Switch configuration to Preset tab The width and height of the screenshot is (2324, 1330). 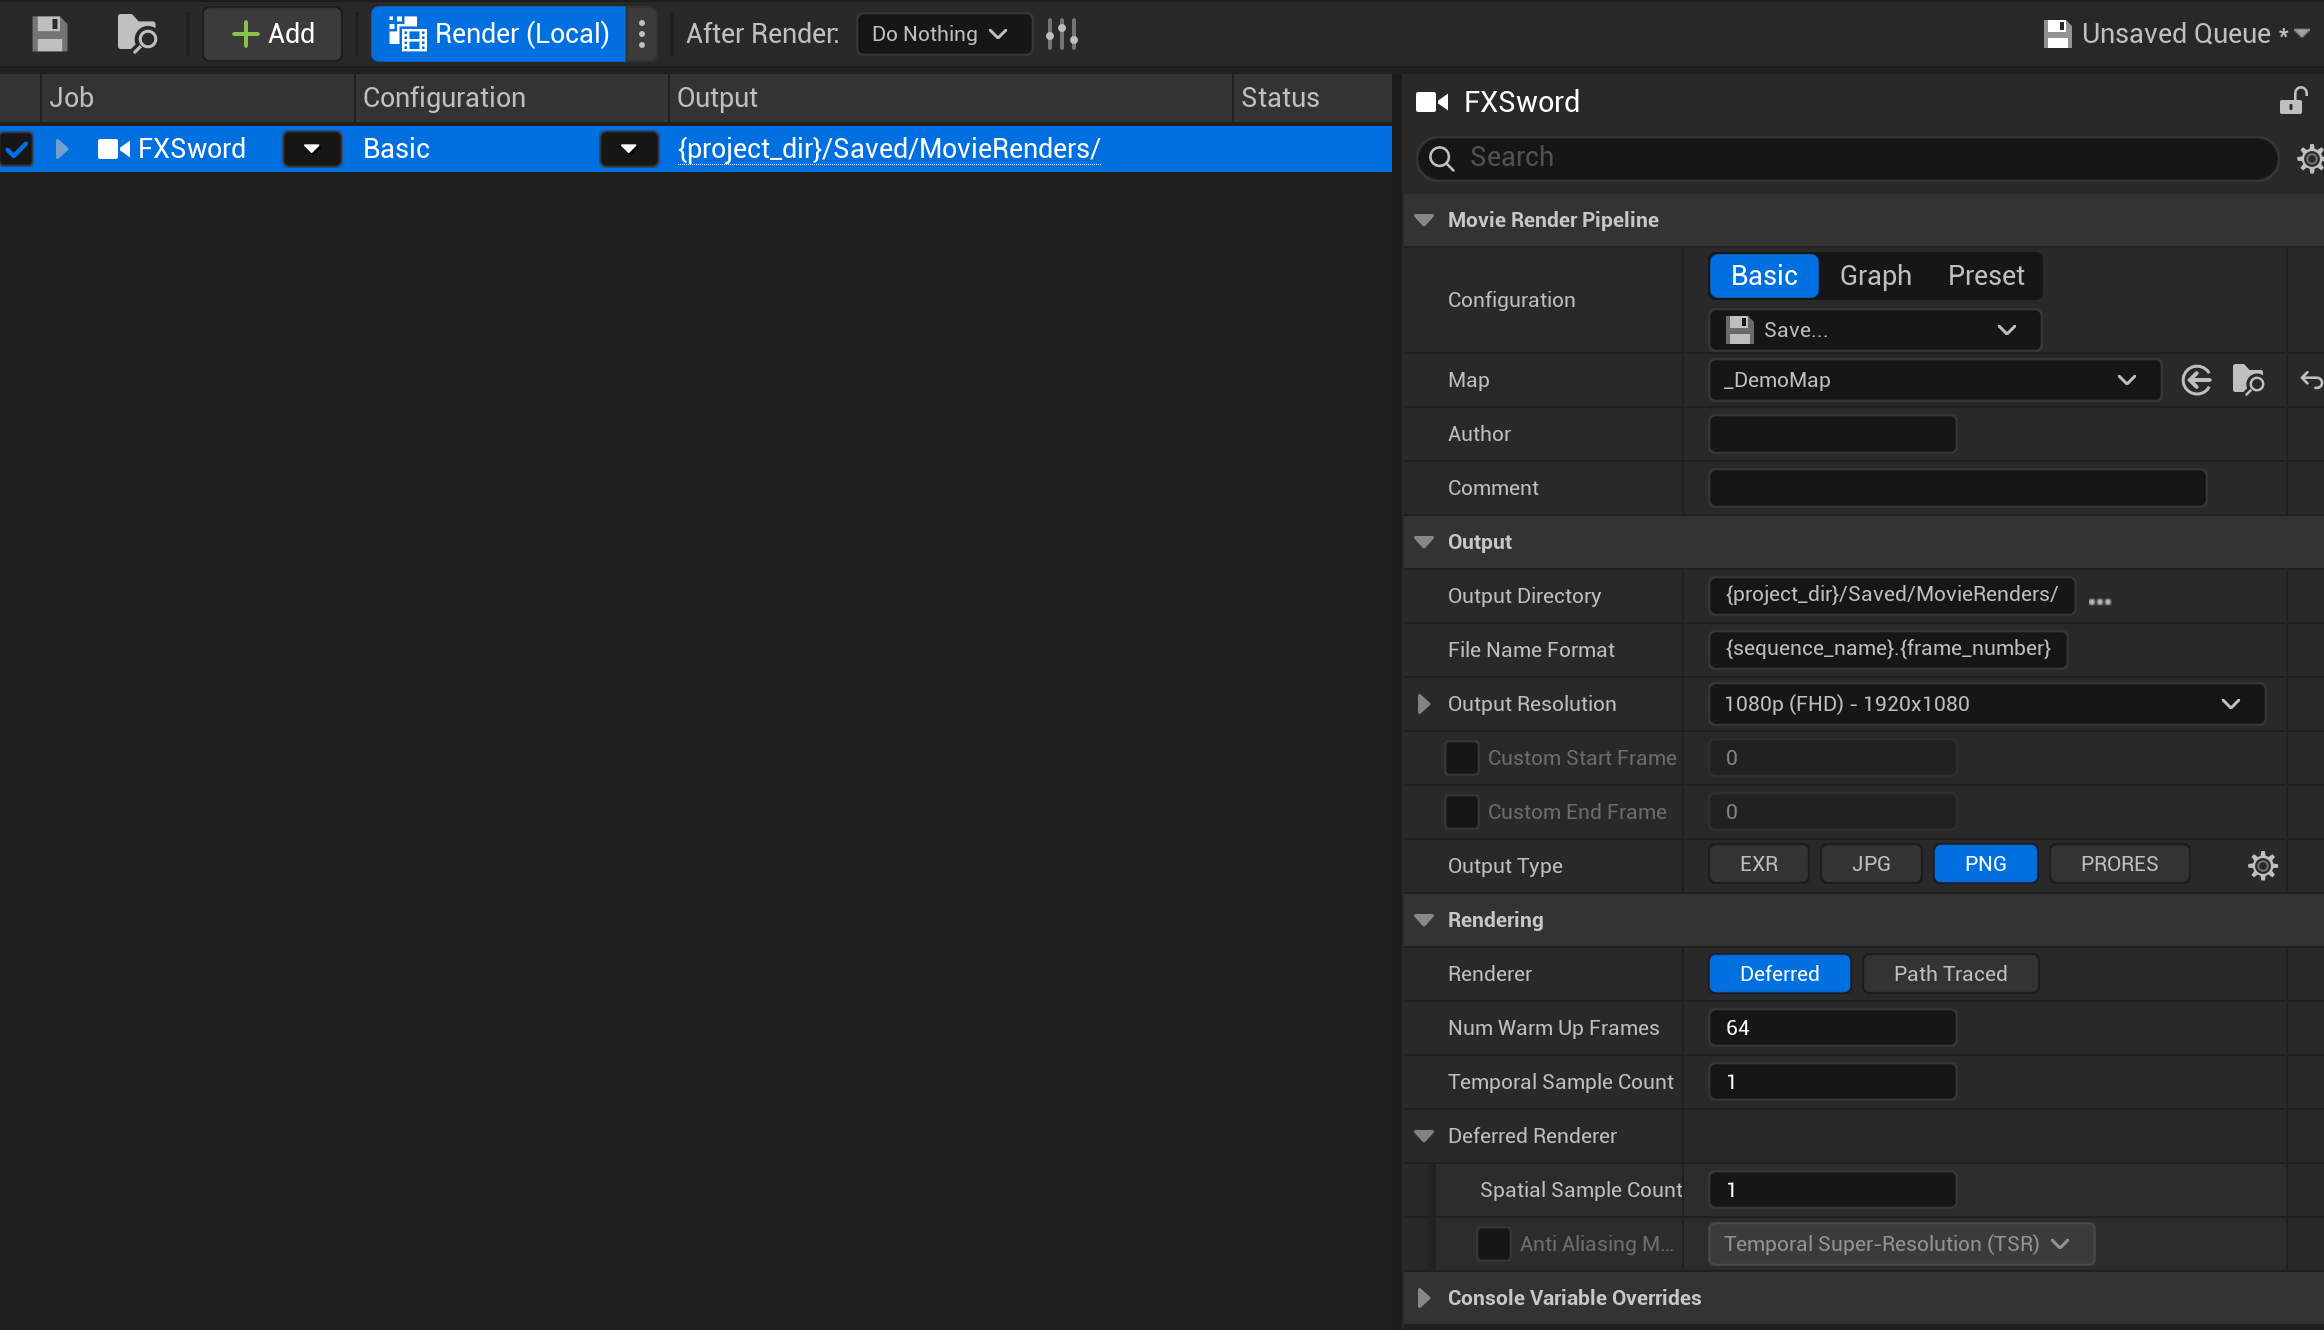[1986, 276]
